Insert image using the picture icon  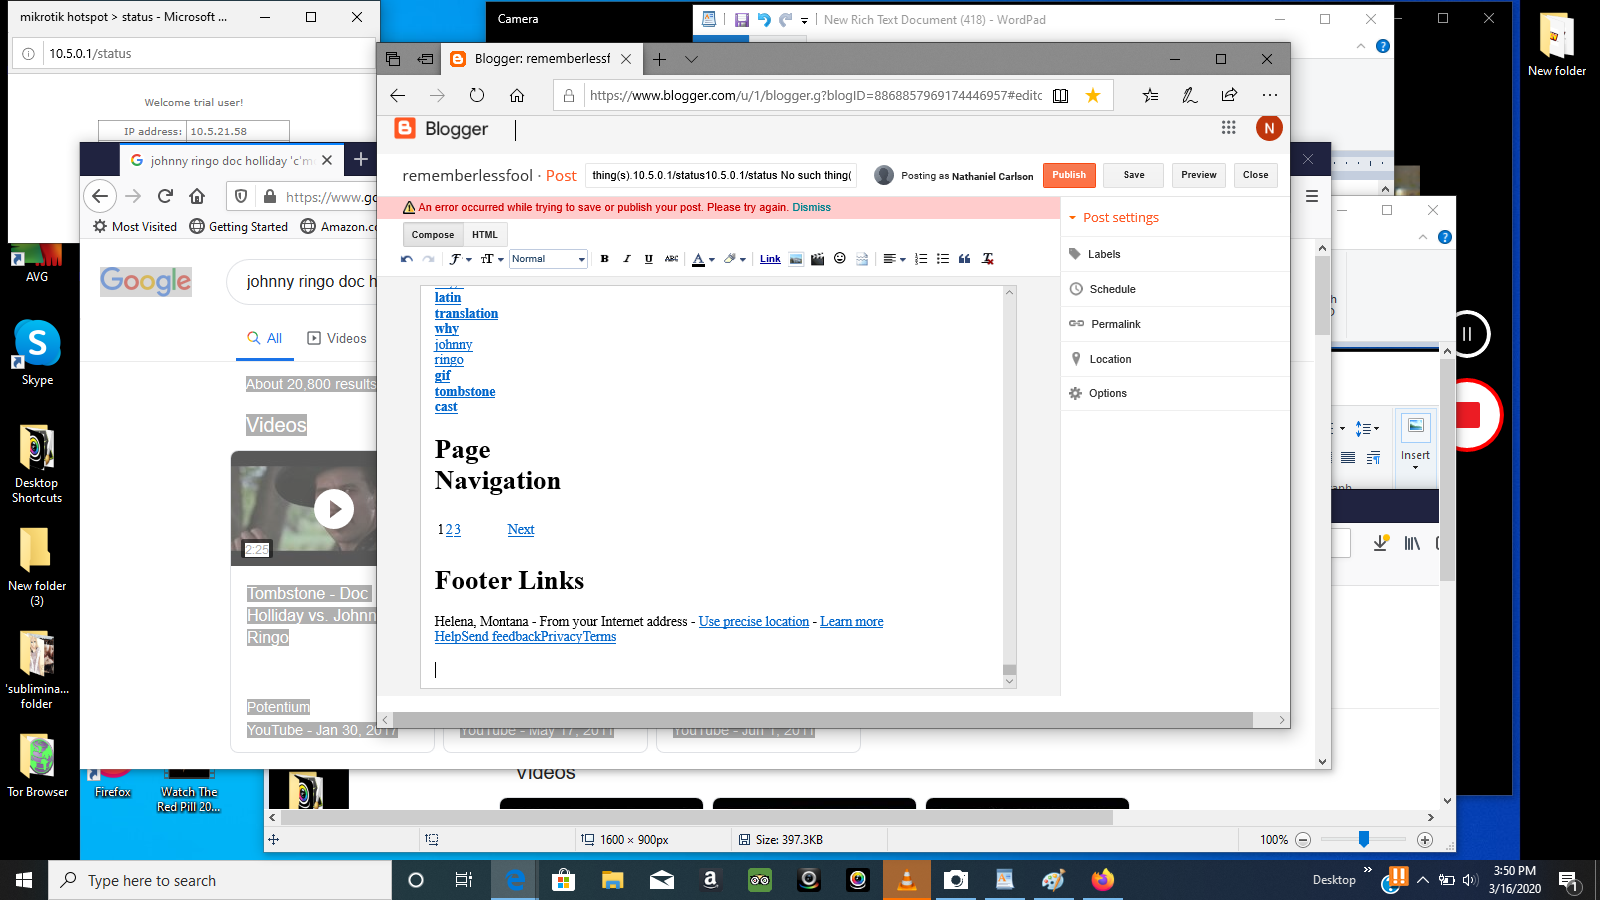tap(796, 259)
